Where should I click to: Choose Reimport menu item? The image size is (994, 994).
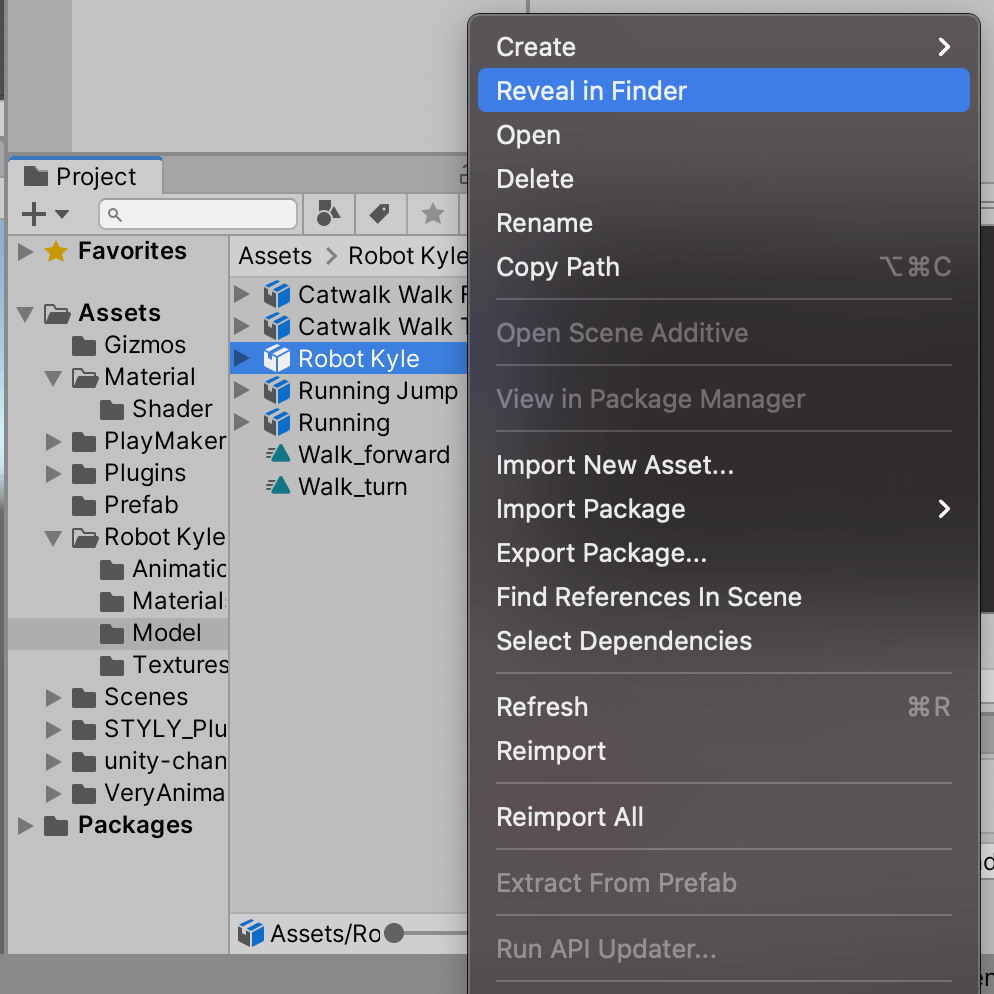pos(724,751)
